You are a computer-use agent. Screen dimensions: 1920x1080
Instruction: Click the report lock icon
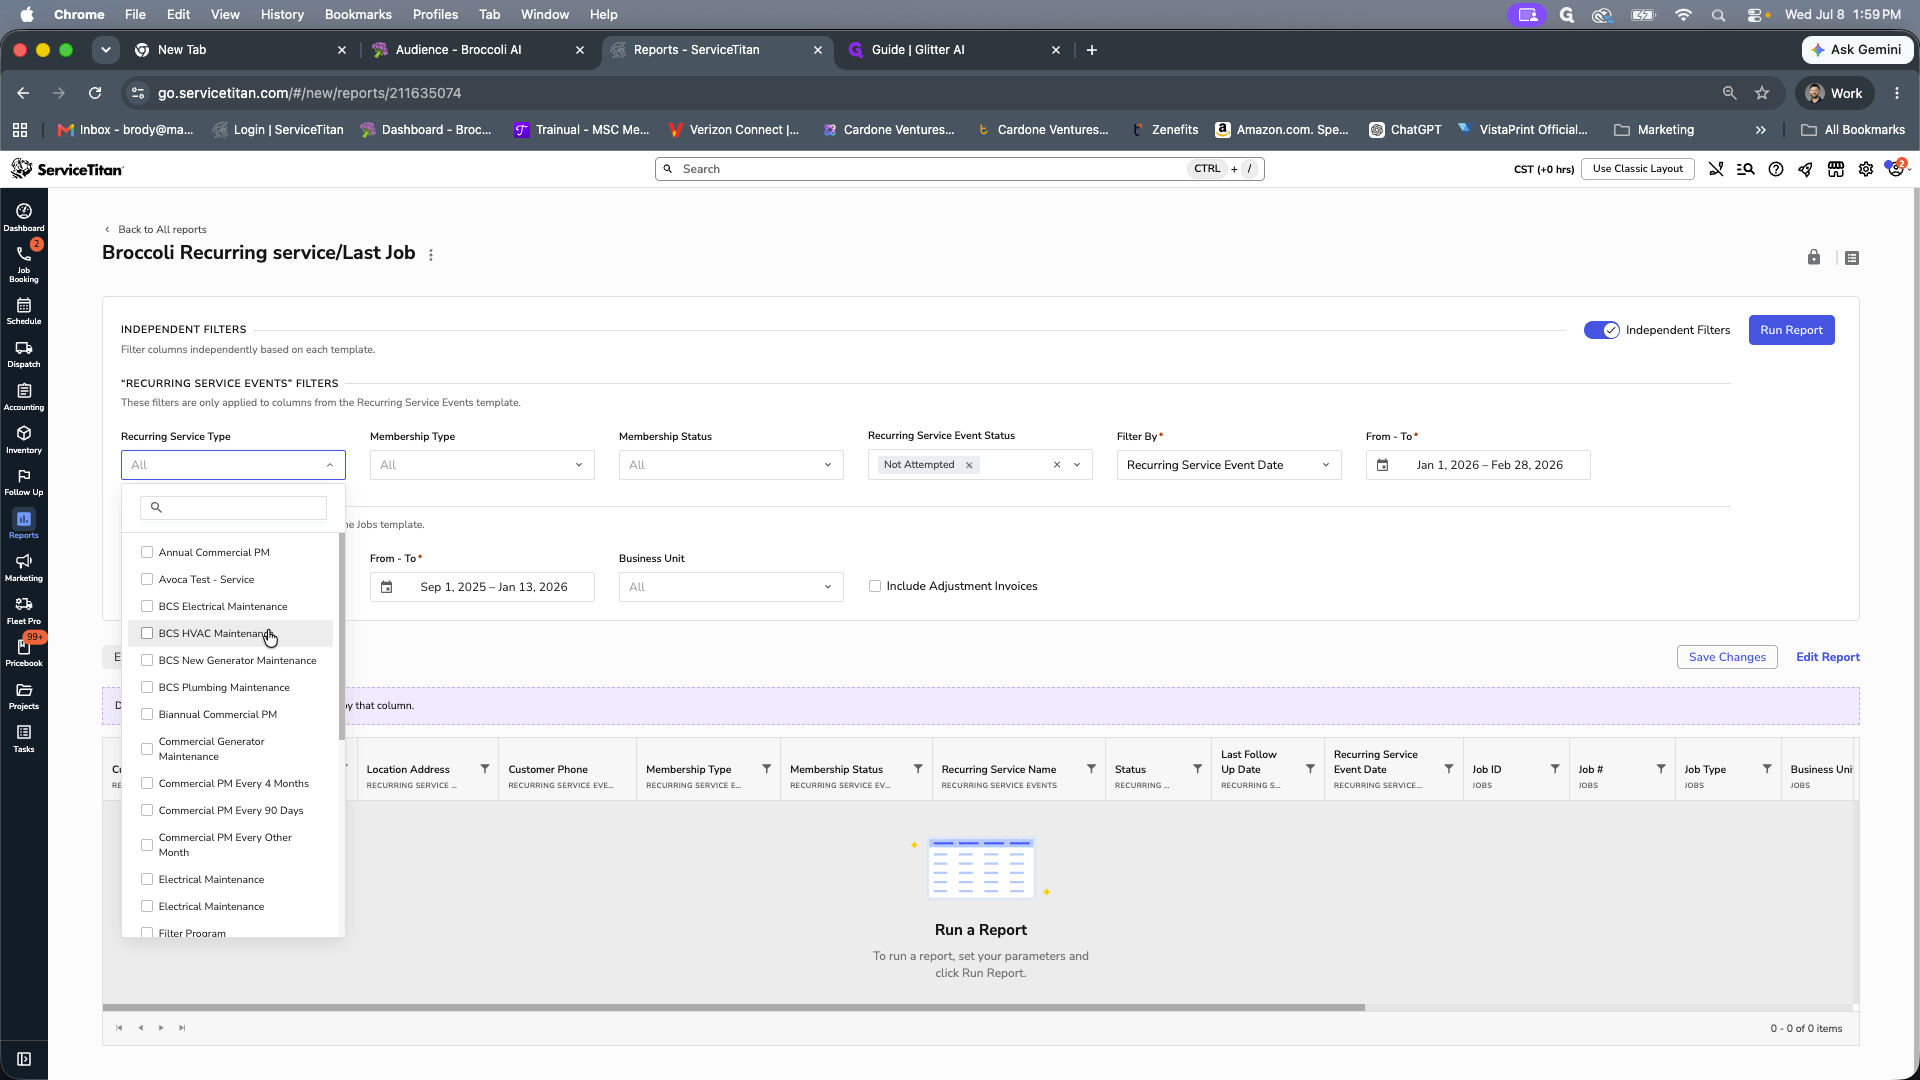(x=1814, y=257)
